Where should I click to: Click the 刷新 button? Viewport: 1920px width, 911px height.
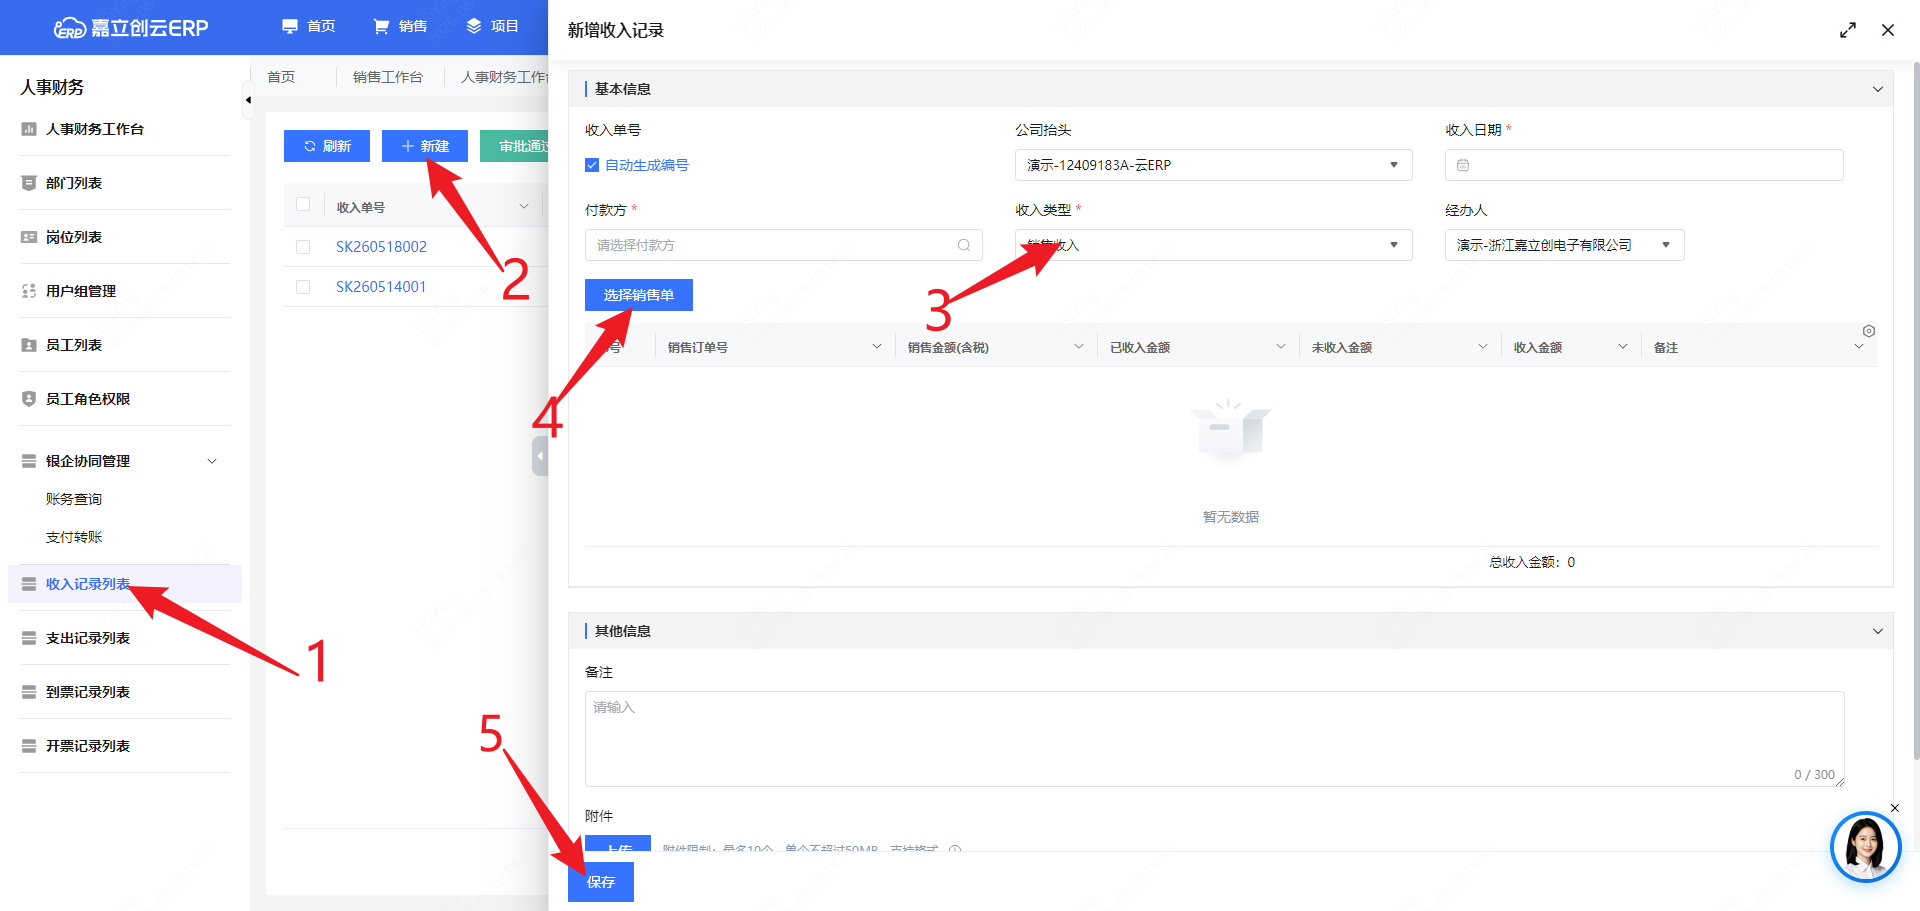[x=327, y=146]
